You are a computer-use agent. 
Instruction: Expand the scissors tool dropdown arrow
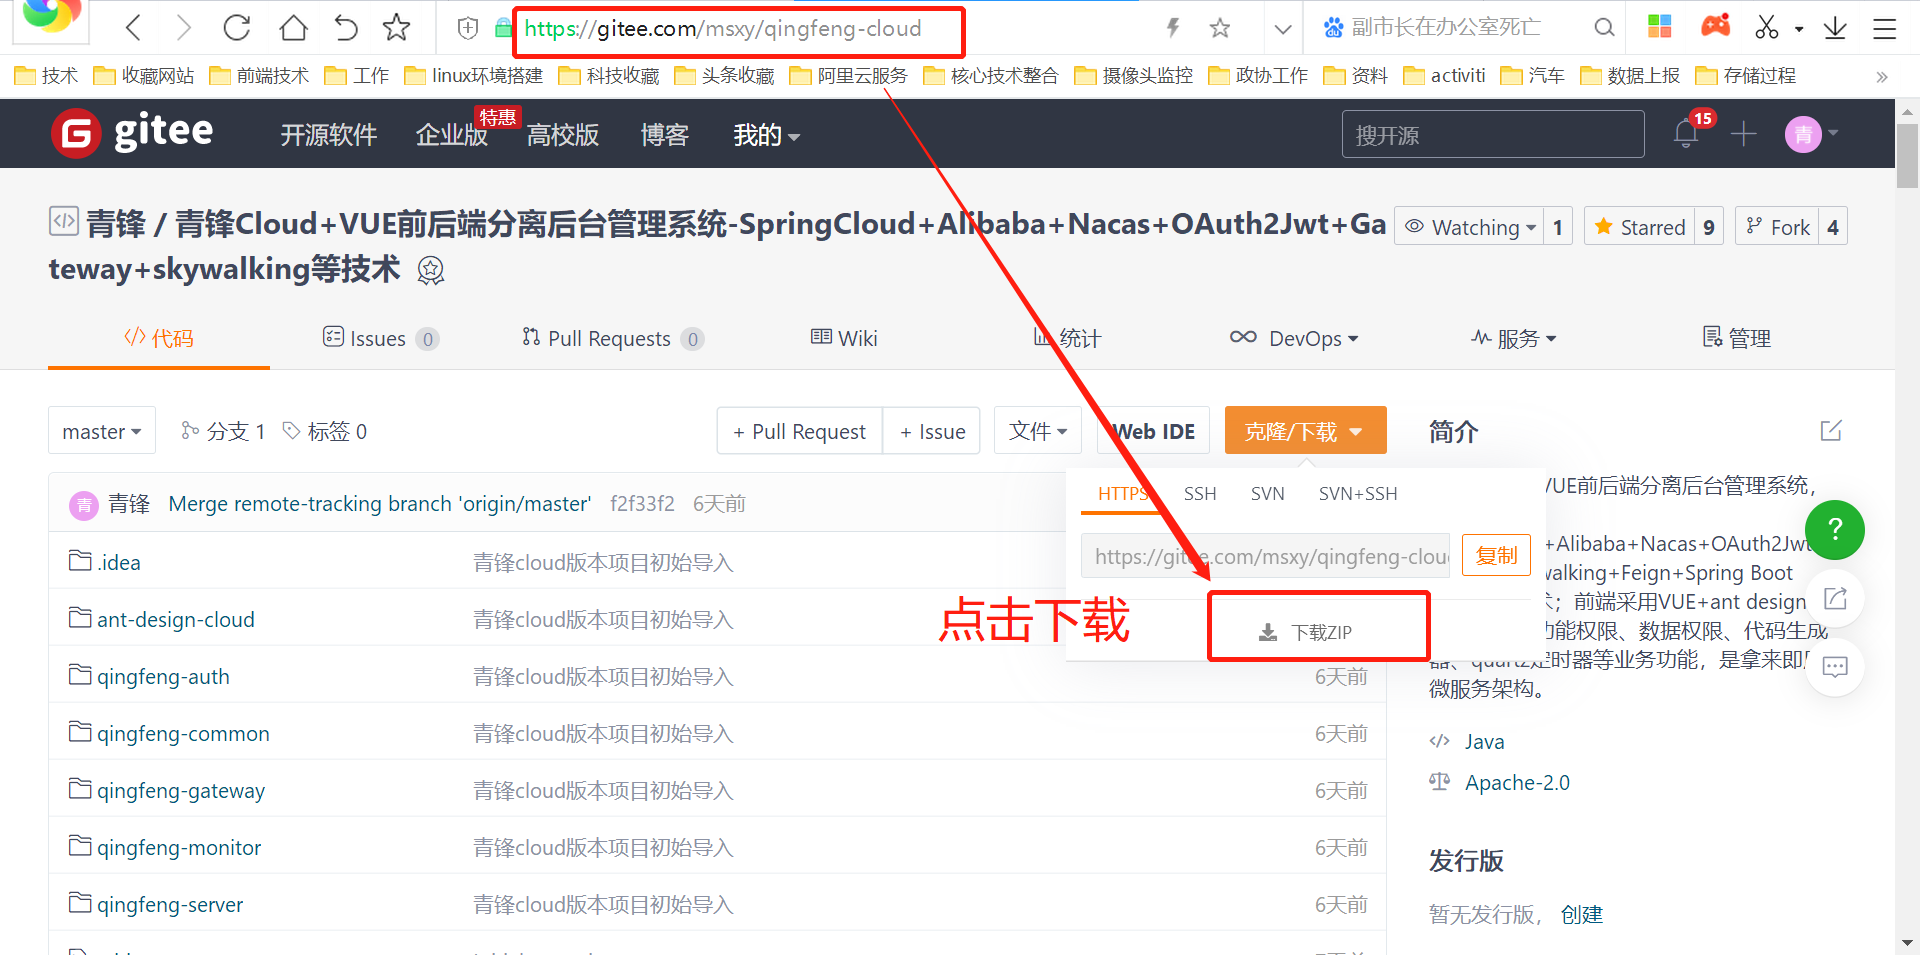(x=1799, y=29)
